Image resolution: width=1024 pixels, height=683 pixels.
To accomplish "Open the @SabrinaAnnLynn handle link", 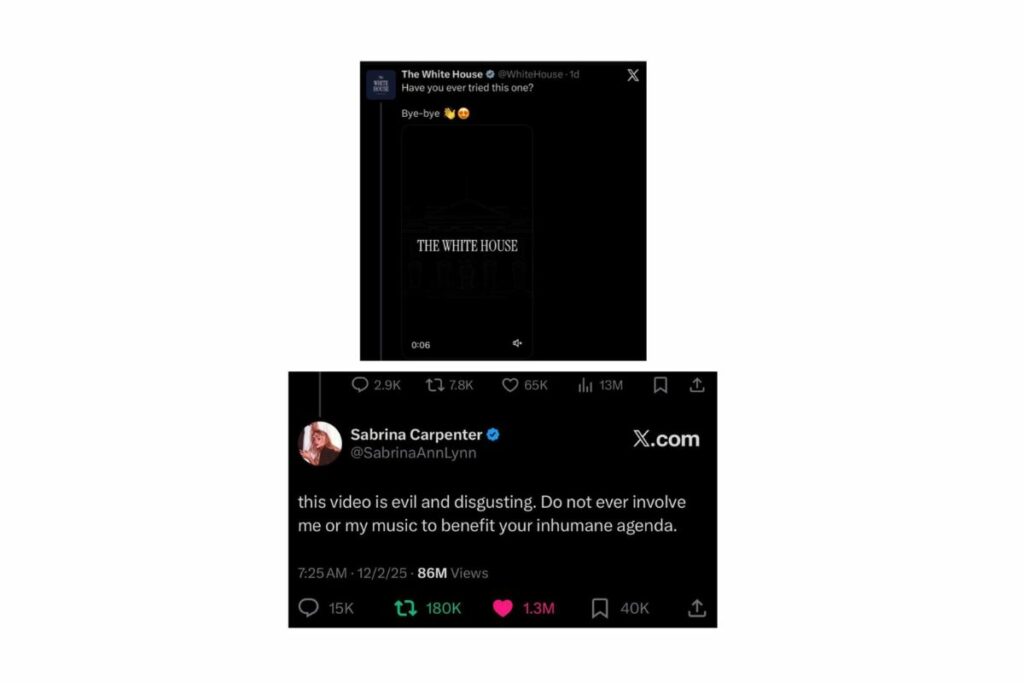I will point(413,453).
